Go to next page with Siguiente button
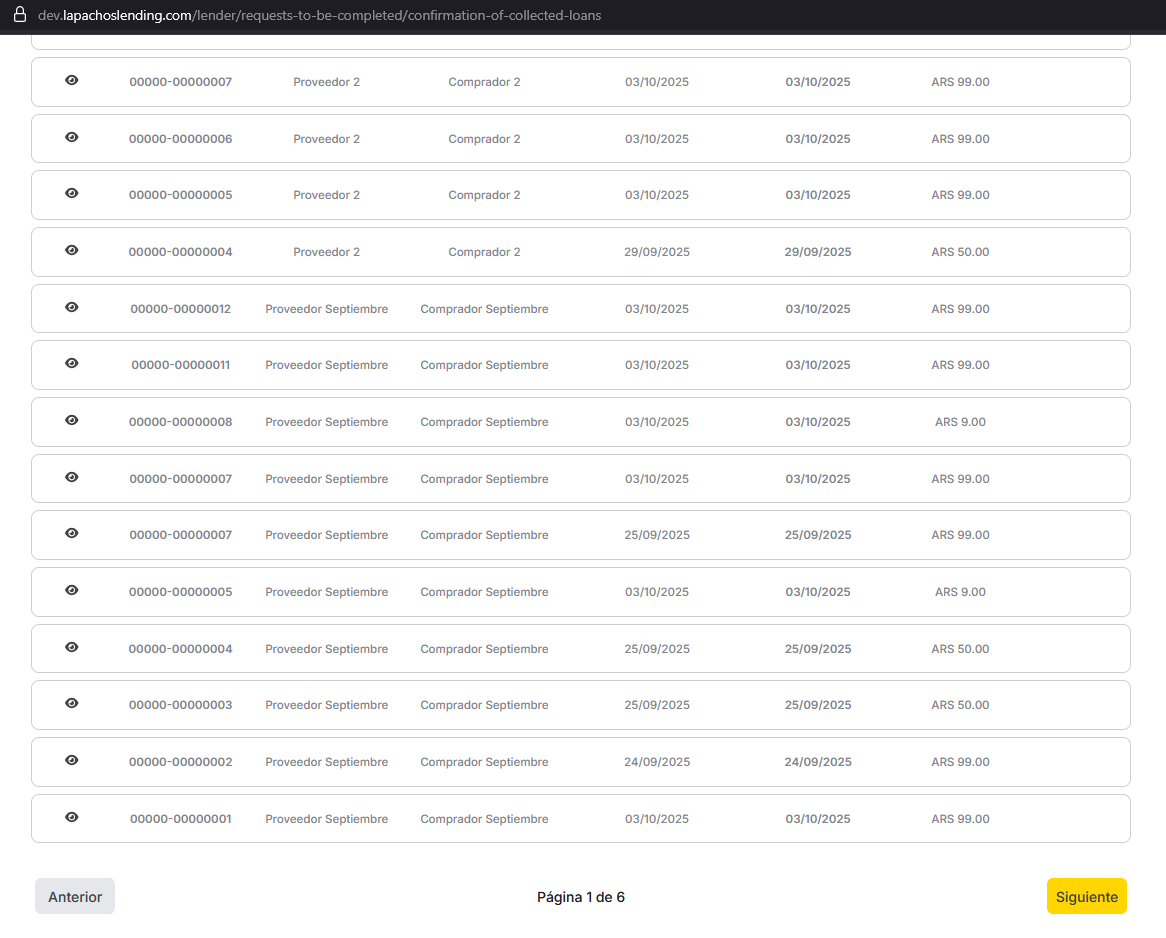 [x=1086, y=897]
